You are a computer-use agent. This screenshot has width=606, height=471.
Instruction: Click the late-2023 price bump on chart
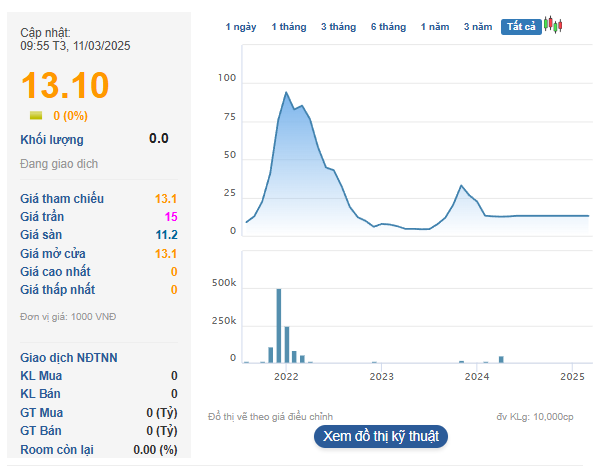[461, 186]
